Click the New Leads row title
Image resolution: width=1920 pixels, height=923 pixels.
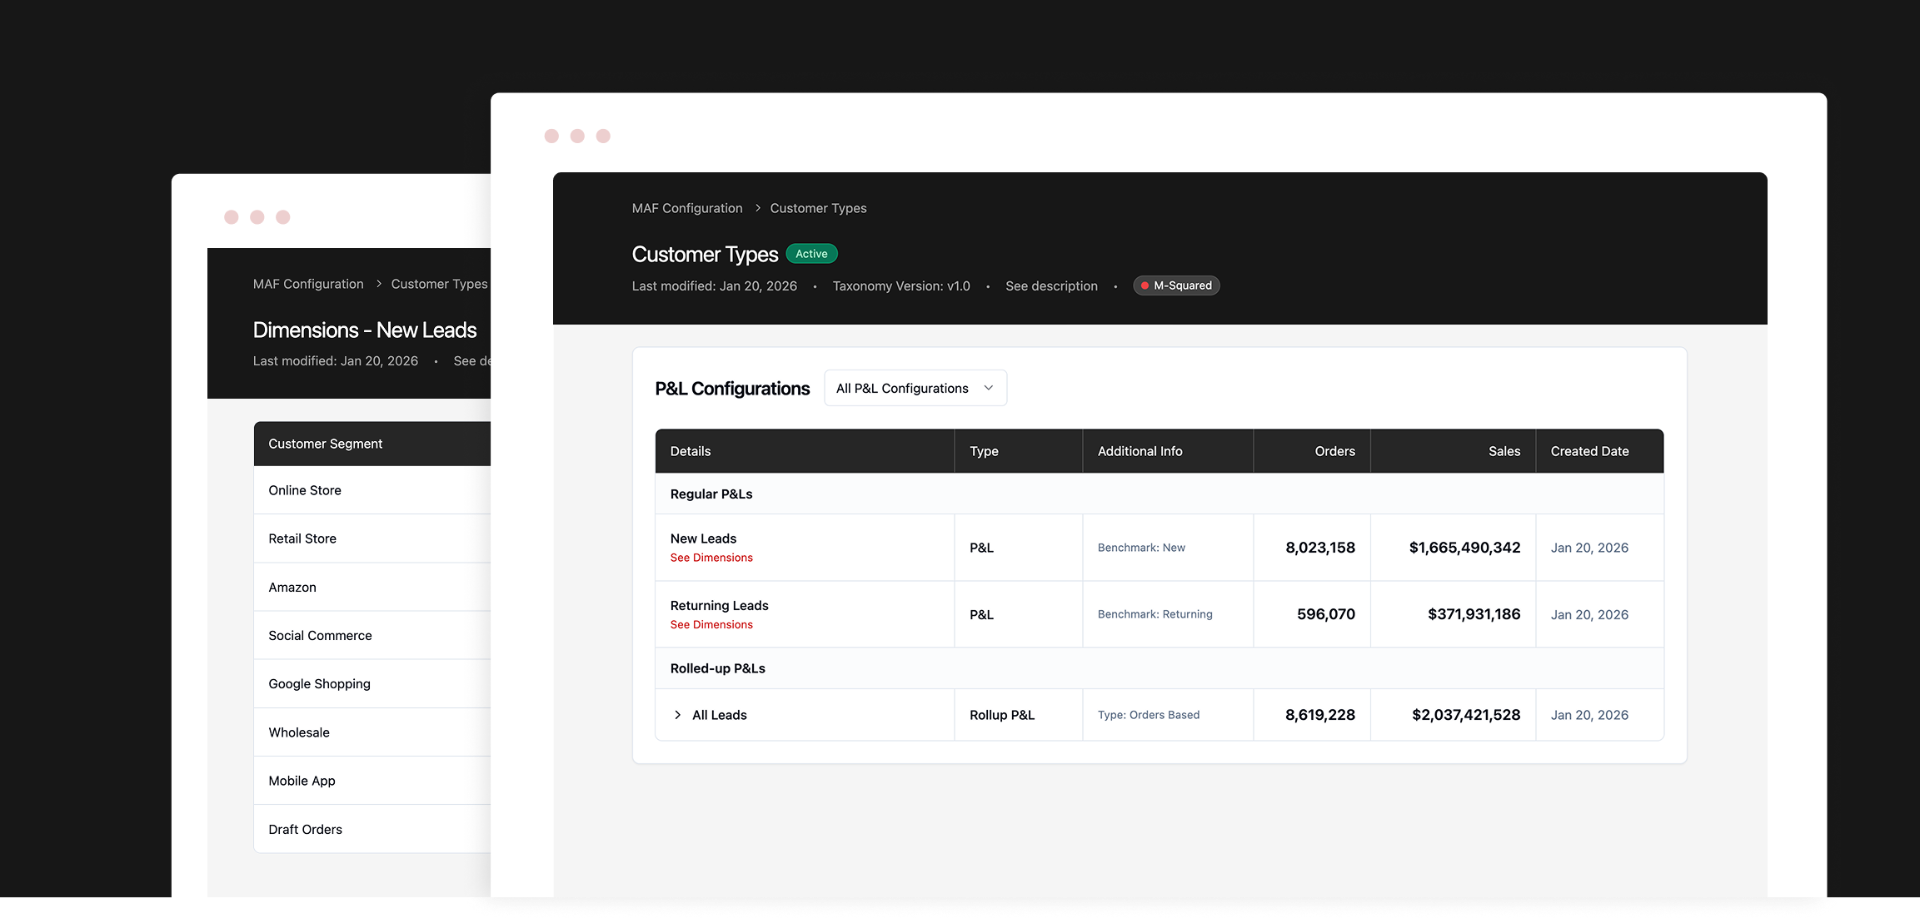[x=703, y=539]
